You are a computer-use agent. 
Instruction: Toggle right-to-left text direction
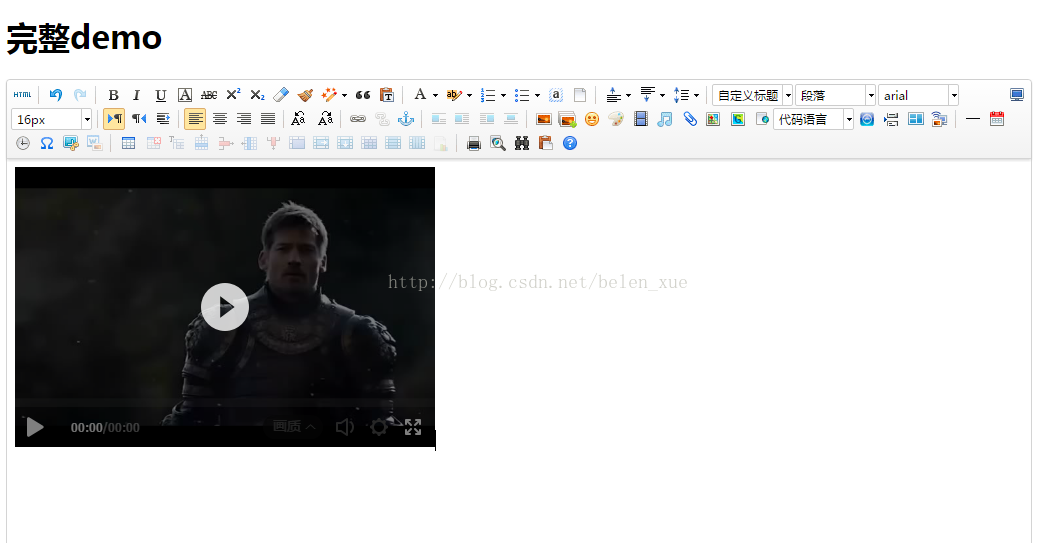pyautogui.click(x=139, y=119)
